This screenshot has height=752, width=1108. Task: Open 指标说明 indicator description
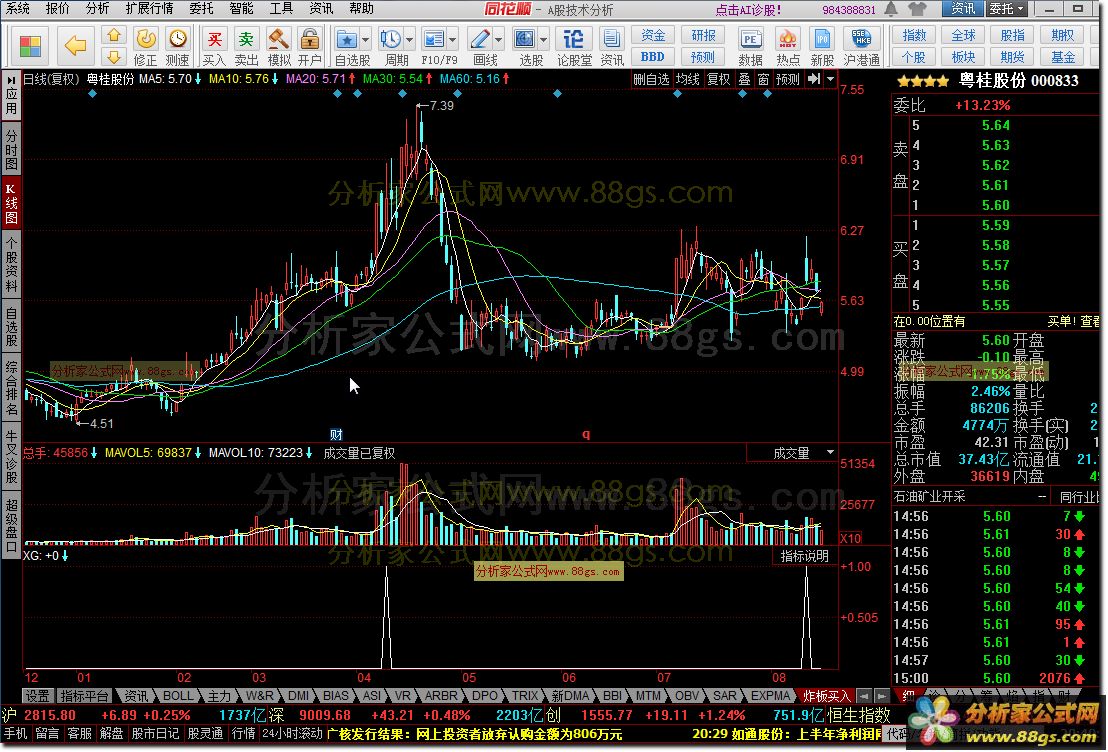(x=804, y=557)
